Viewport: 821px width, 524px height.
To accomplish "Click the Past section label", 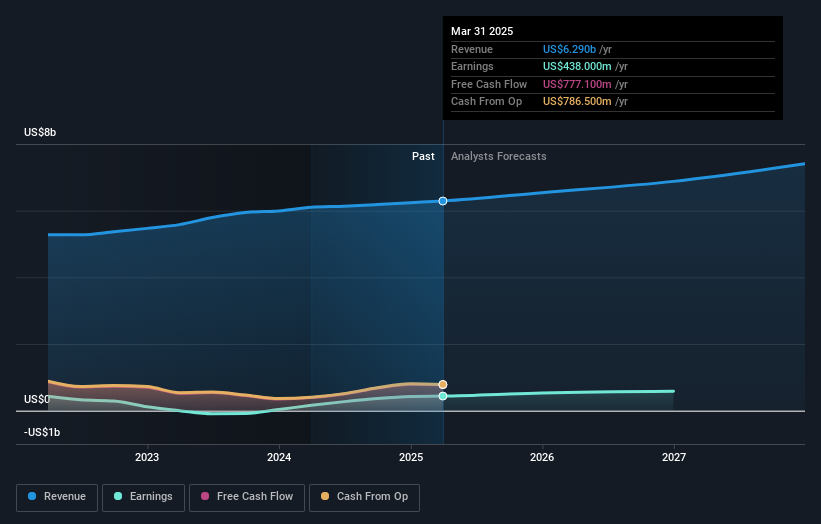I will [x=423, y=157].
